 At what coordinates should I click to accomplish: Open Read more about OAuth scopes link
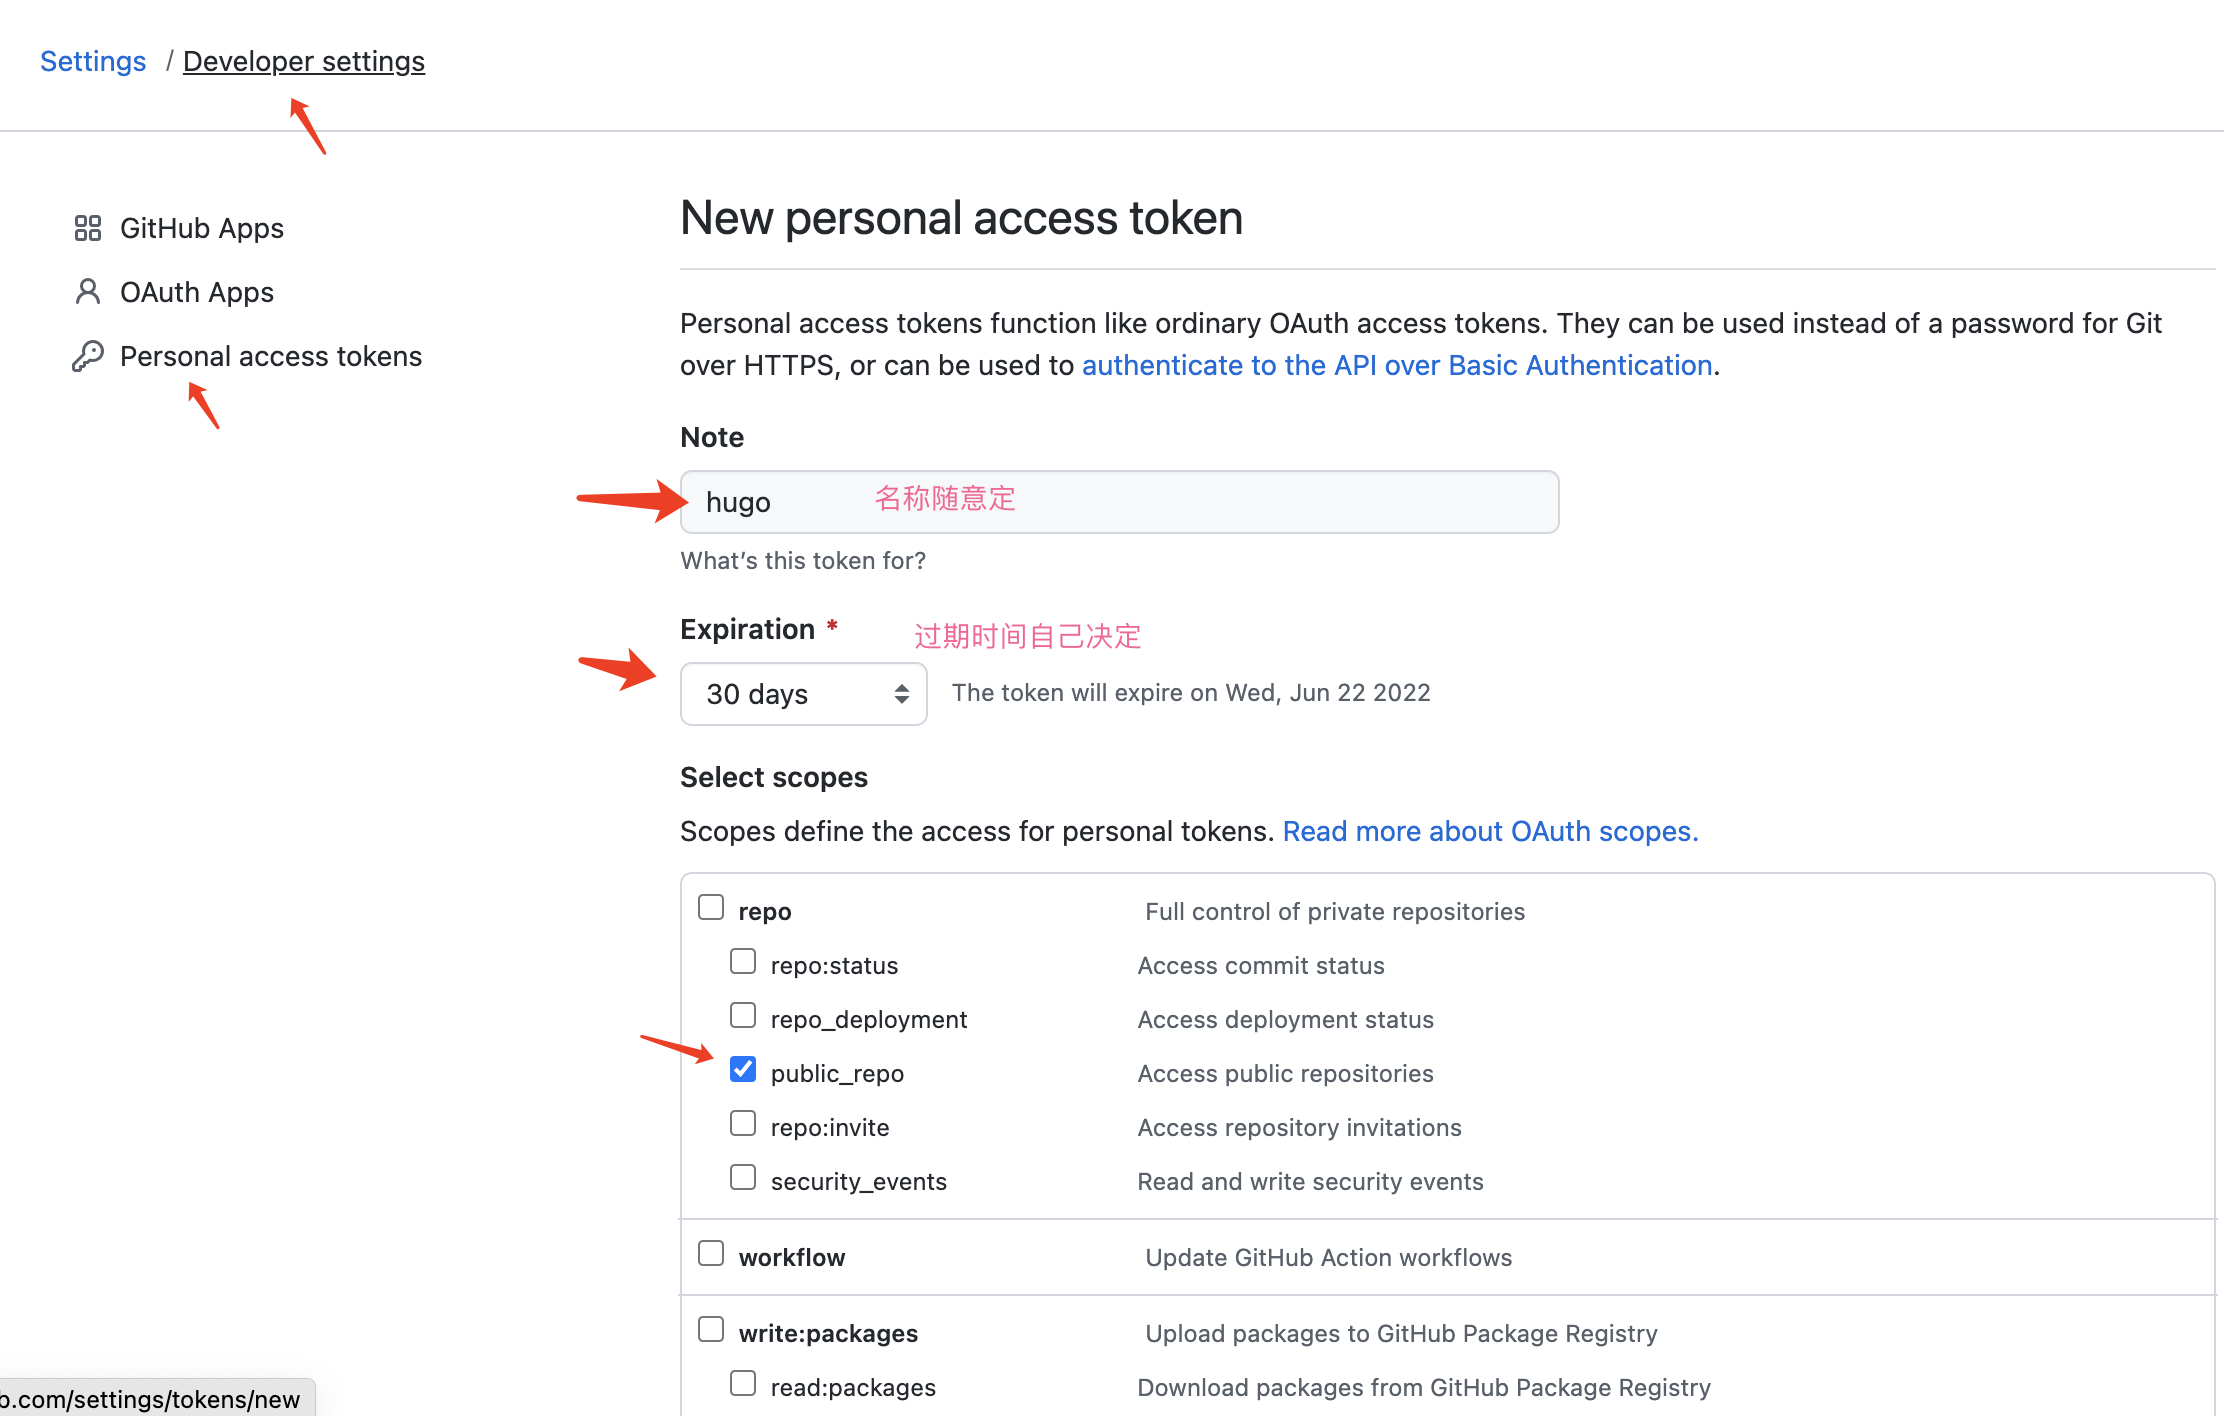point(1490,831)
